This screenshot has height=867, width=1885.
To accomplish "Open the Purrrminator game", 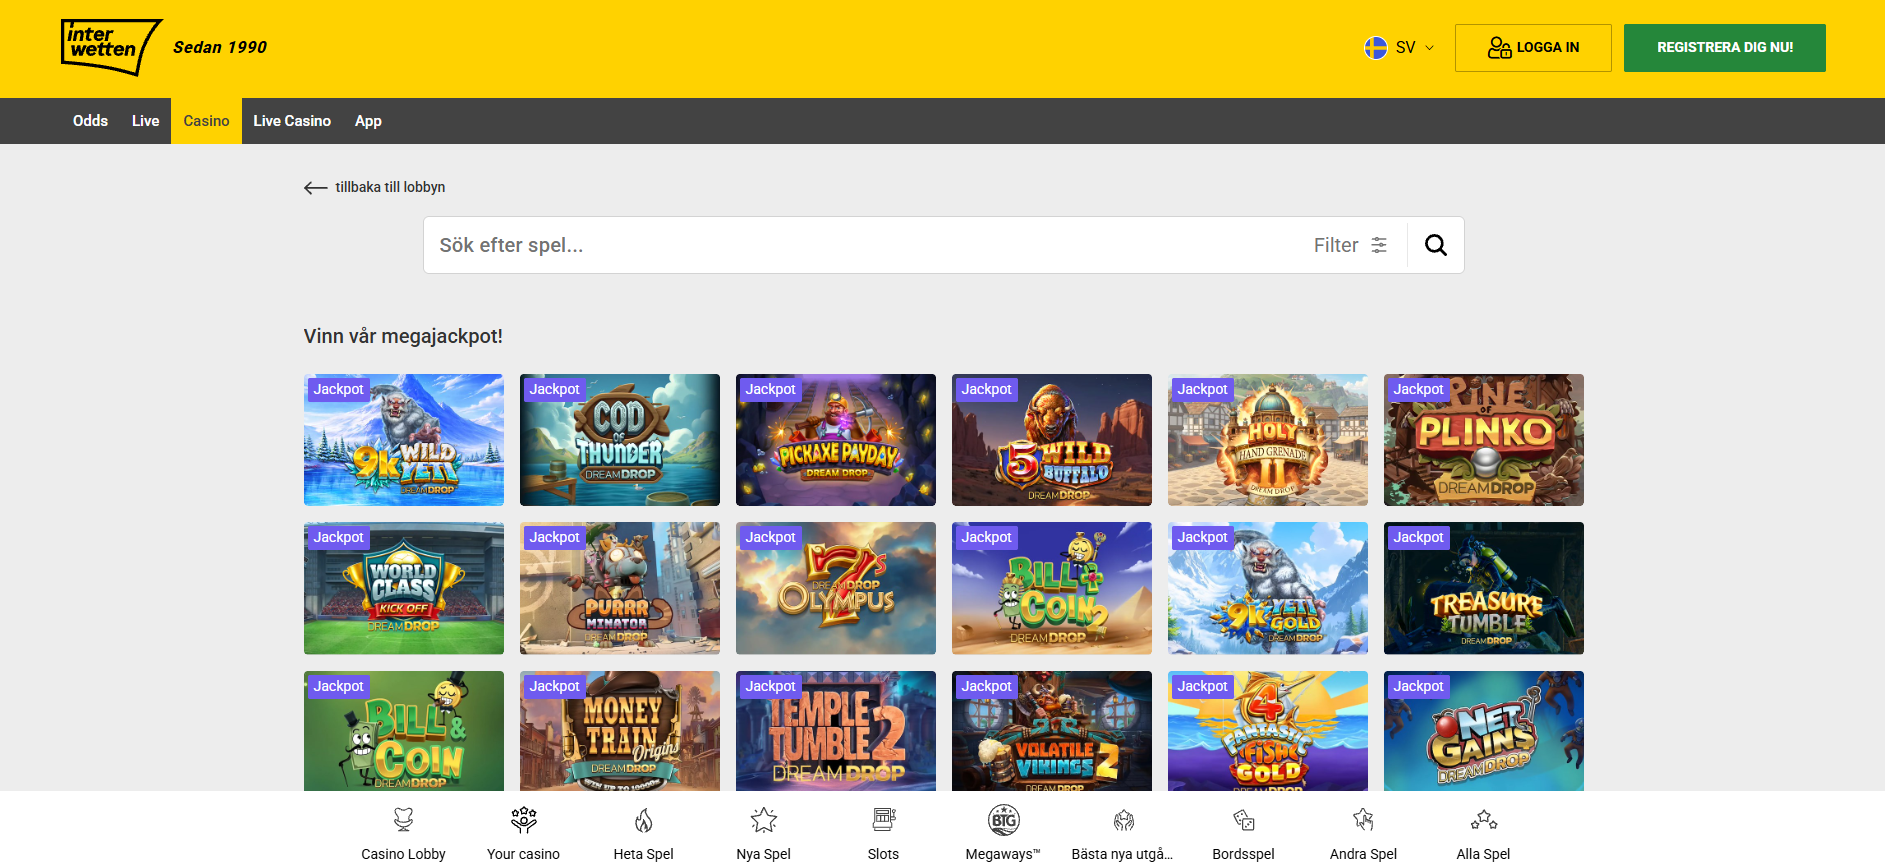I will click(x=620, y=588).
